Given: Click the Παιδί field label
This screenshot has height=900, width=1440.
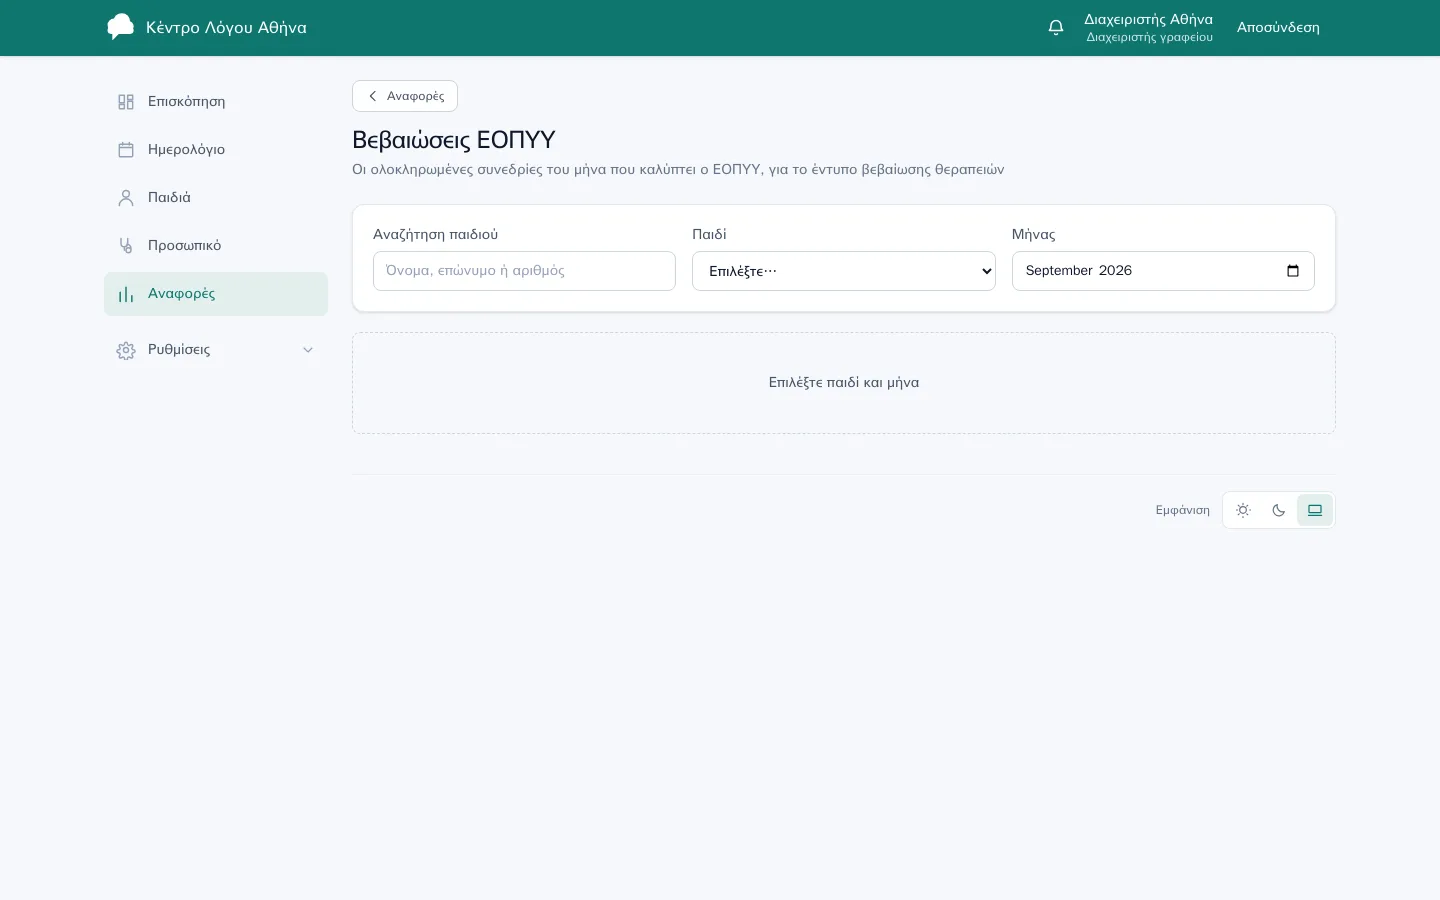Looking at the screenshot, I should [x=709, y=234].
